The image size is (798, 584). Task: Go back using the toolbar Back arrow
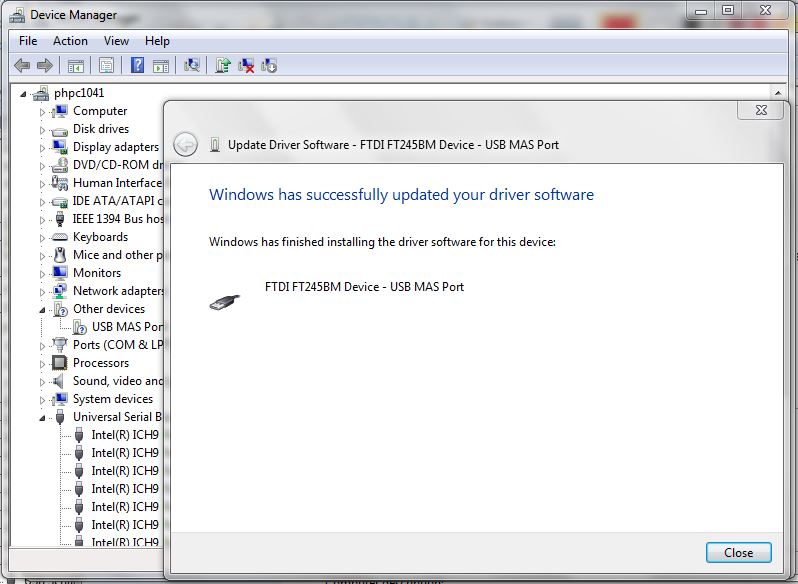[x=22, y=66]
